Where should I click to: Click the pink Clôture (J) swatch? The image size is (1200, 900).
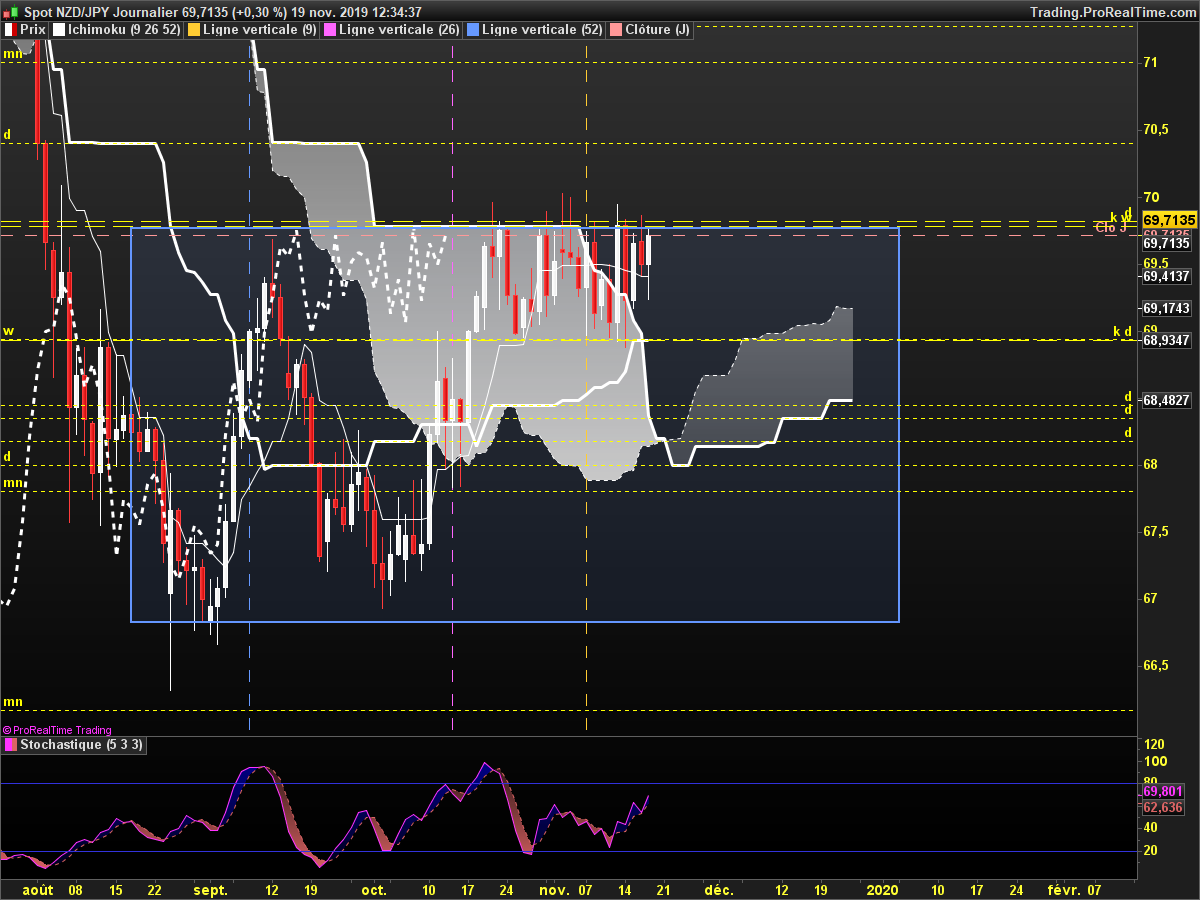[x=616, y=30]
